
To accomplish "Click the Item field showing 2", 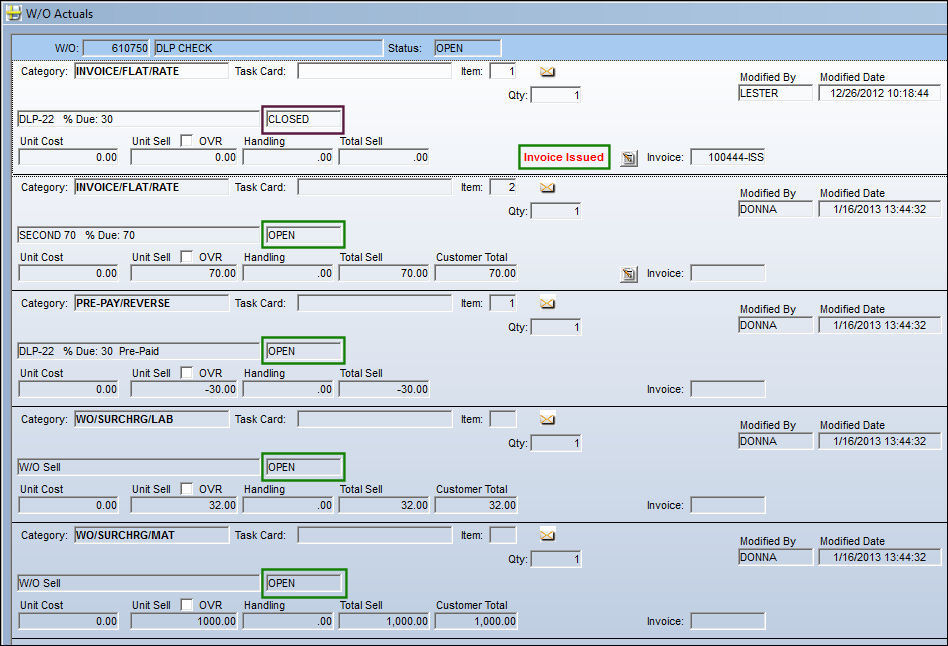I will [503, 188].
